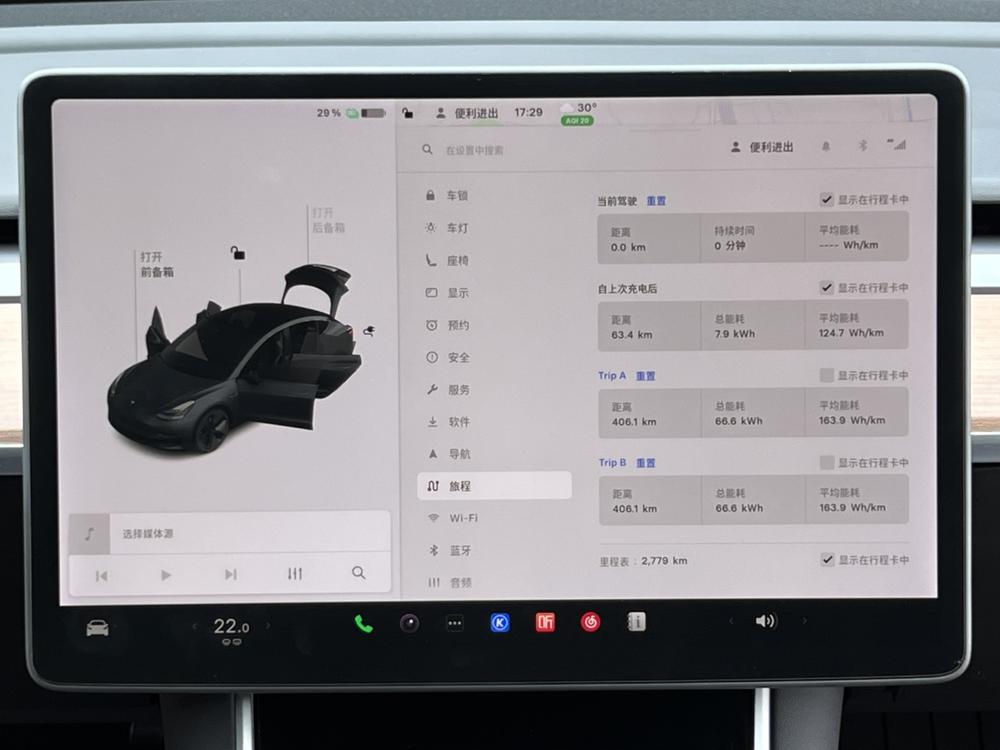Decrease volume with left chevron
This screenshot has width=1000, height=750.
(731, 621)
